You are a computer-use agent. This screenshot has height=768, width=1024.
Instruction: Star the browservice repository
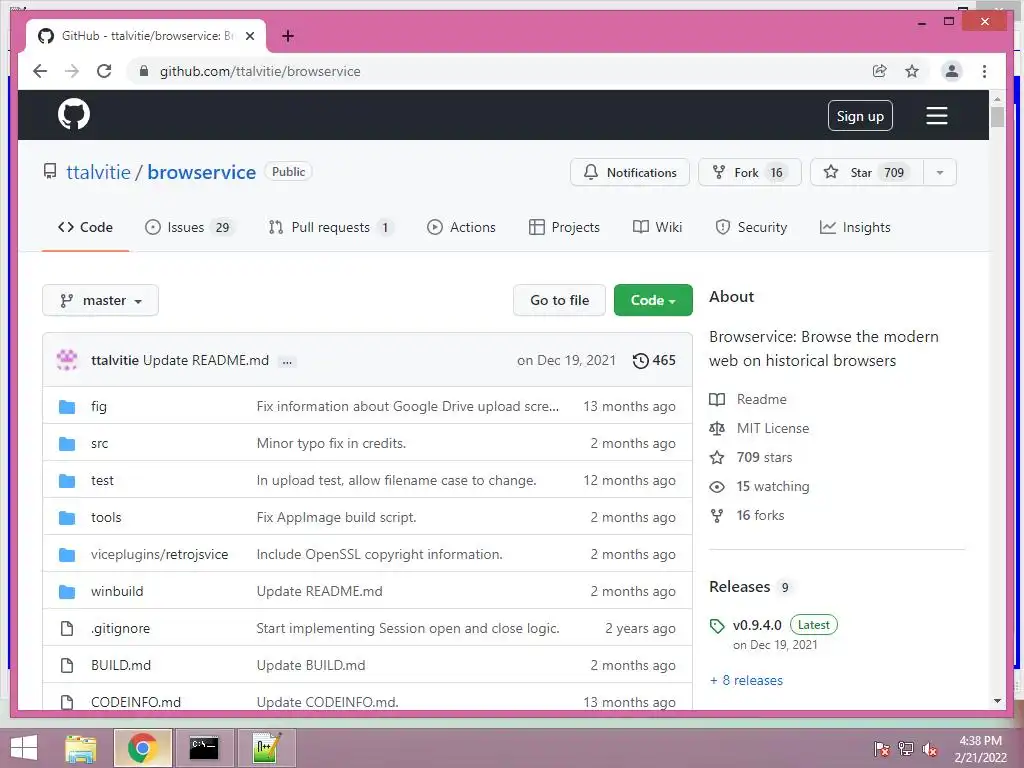pos(867,172)
